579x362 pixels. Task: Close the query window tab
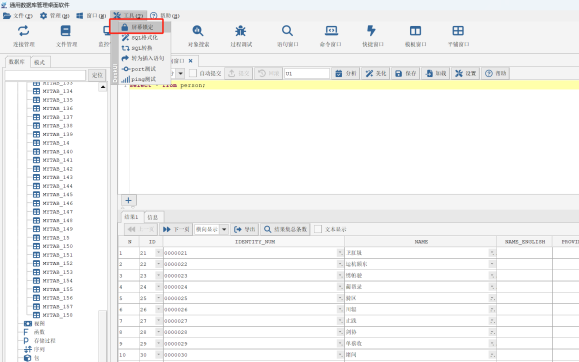(x=191, y=61)
